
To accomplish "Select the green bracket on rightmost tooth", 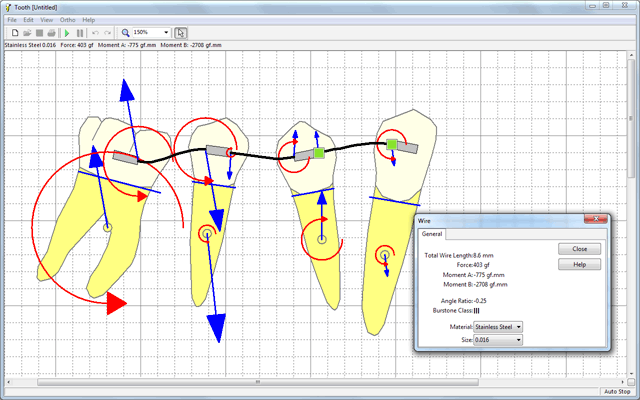I will coord(393,145).
